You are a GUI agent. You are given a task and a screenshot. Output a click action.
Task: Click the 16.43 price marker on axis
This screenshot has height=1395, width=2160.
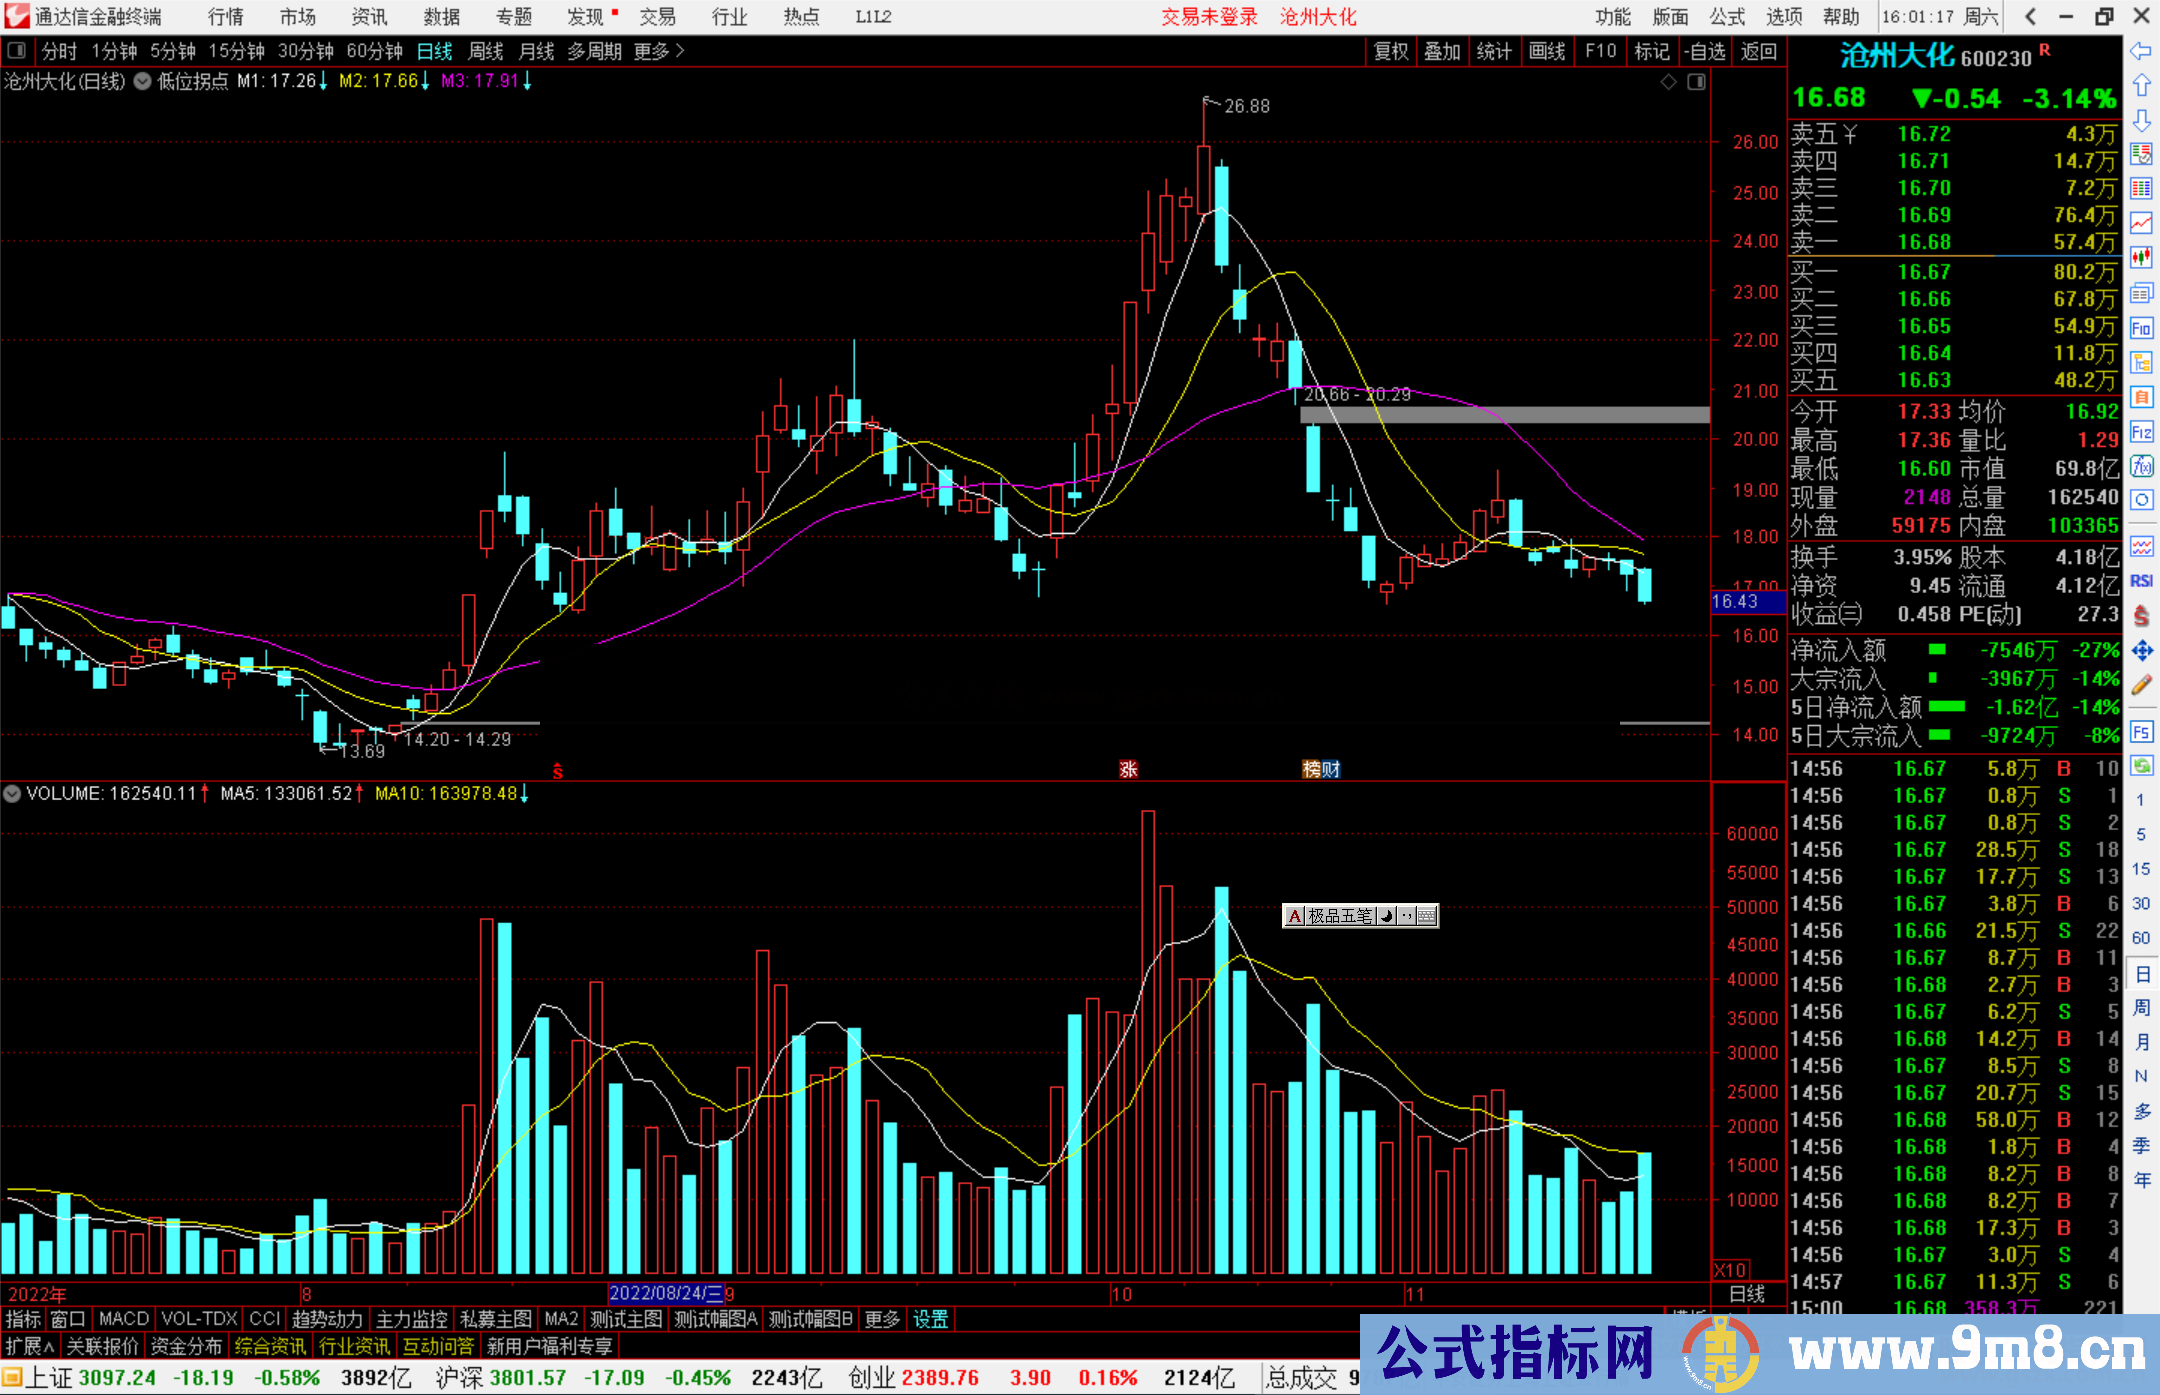[x=1748, y=602]
